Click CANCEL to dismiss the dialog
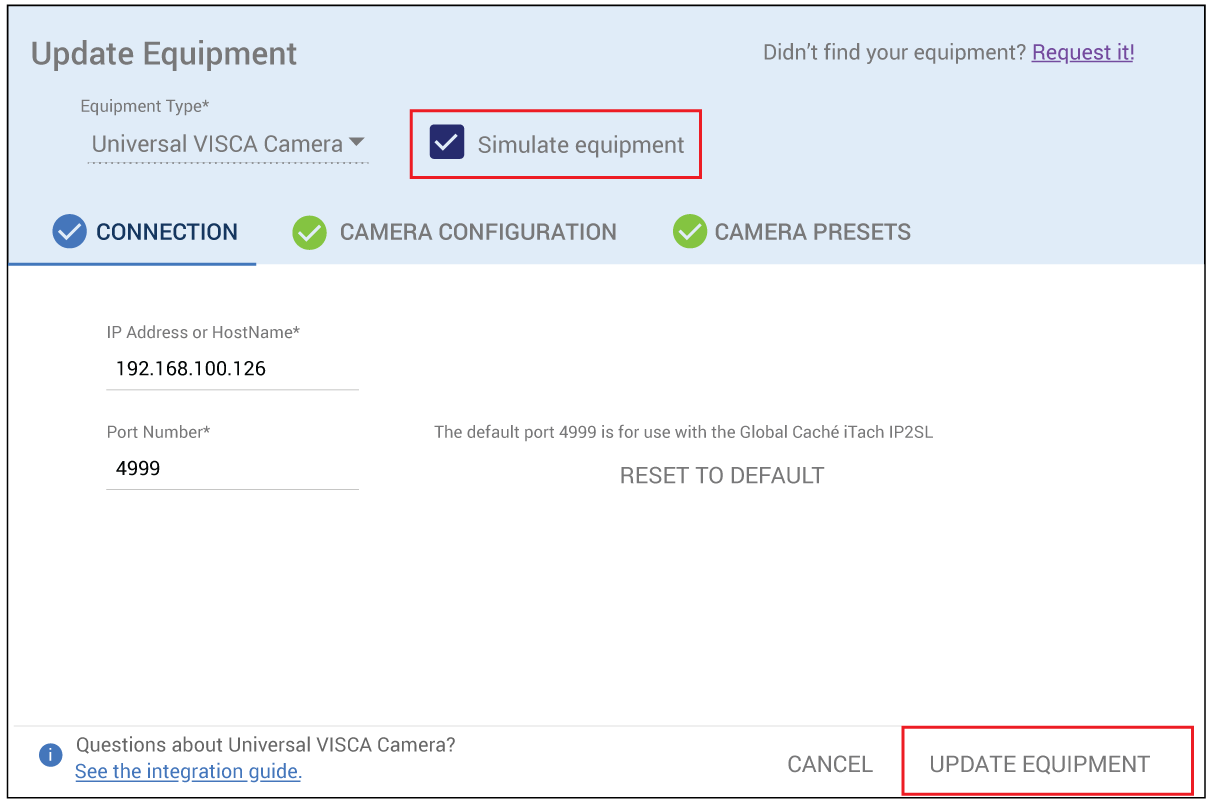Viewport: 1212px width, 802px height. click(x=830, y=764)
